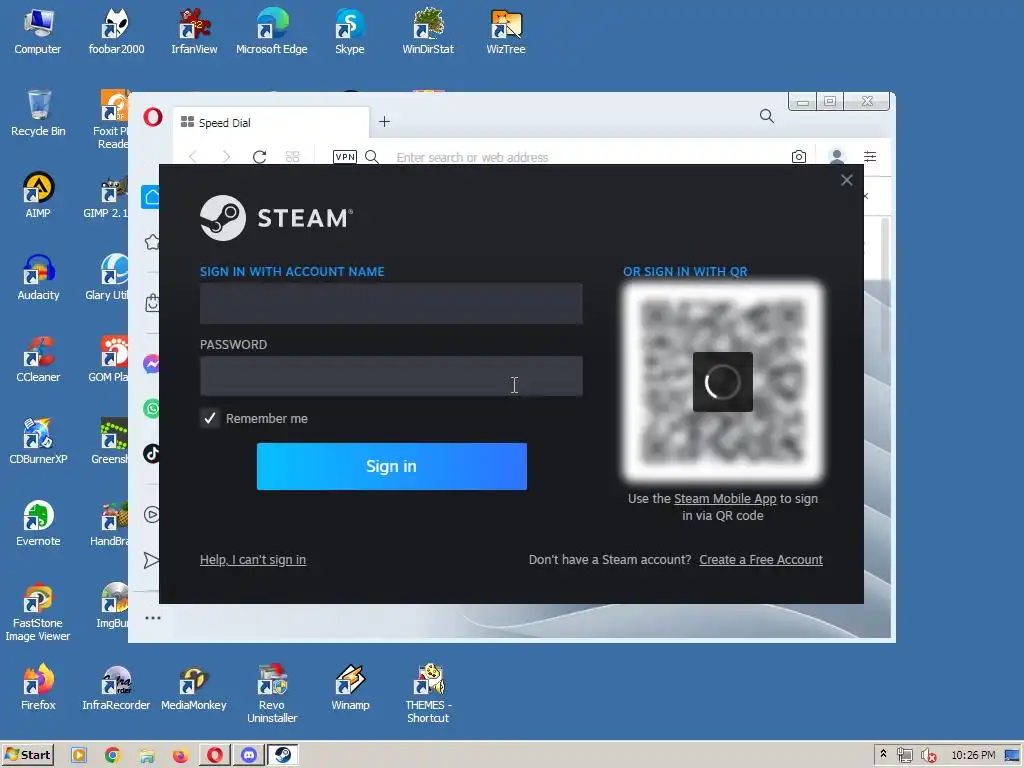
Task: Select the WizTree desktop shortcut
Action: 505,31
